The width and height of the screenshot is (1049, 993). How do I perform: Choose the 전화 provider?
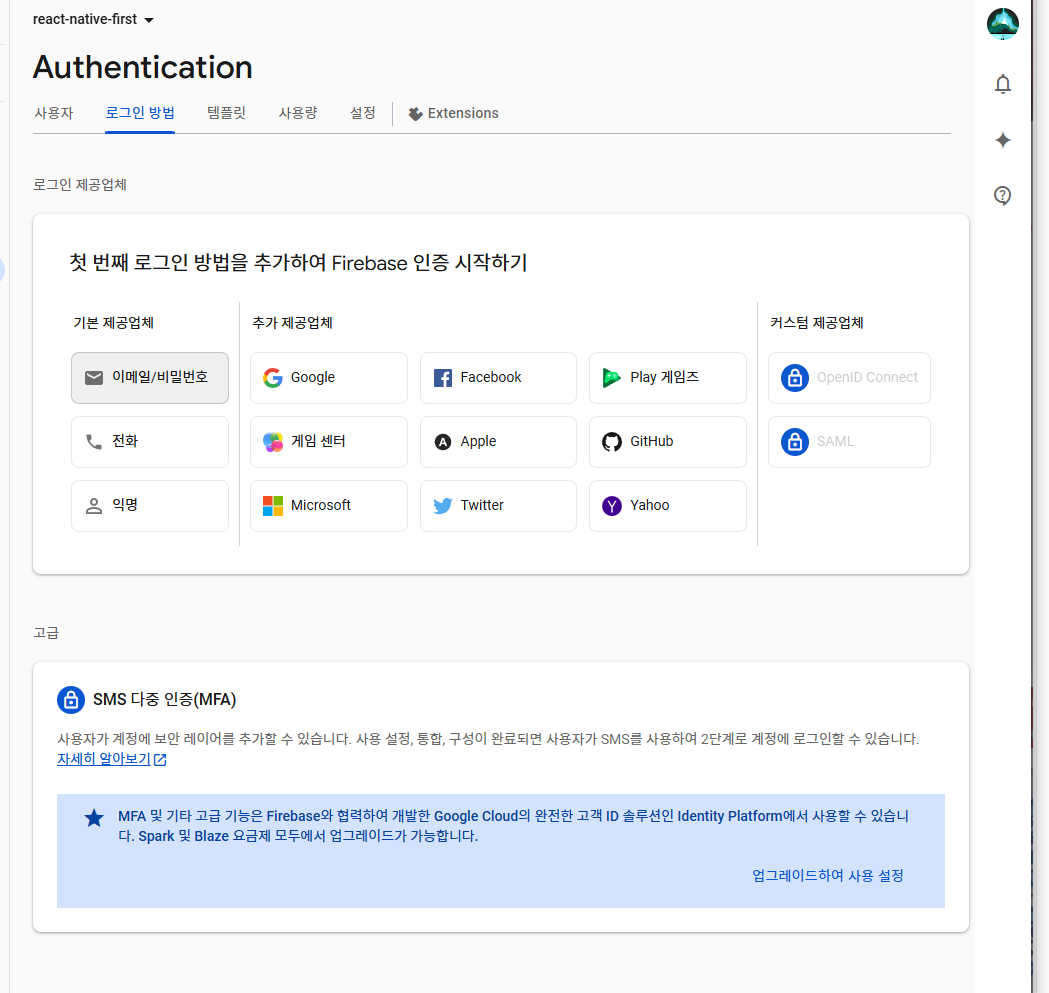pyautogui.click(x=150, y=442)
